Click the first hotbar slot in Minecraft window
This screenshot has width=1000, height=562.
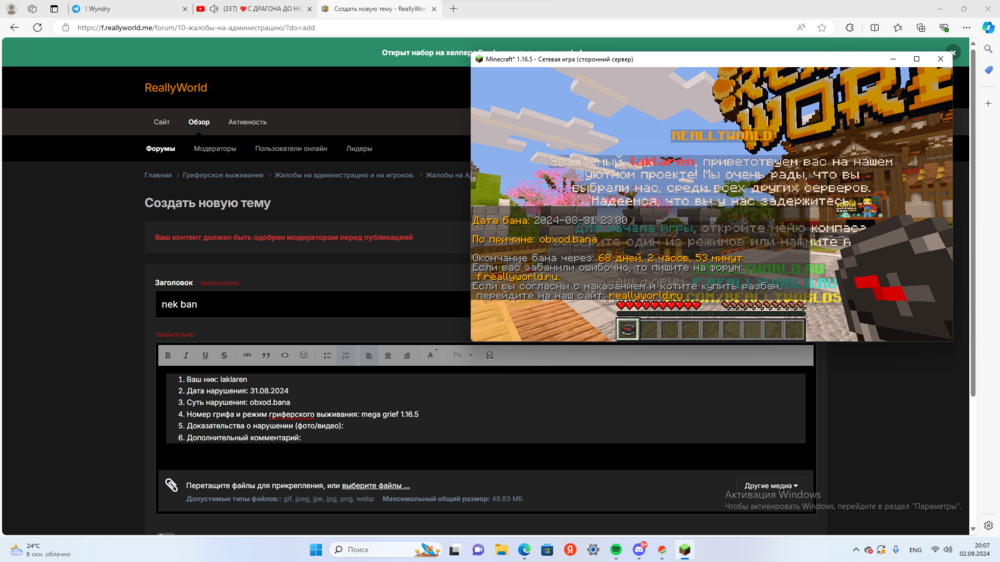point(628,329)
